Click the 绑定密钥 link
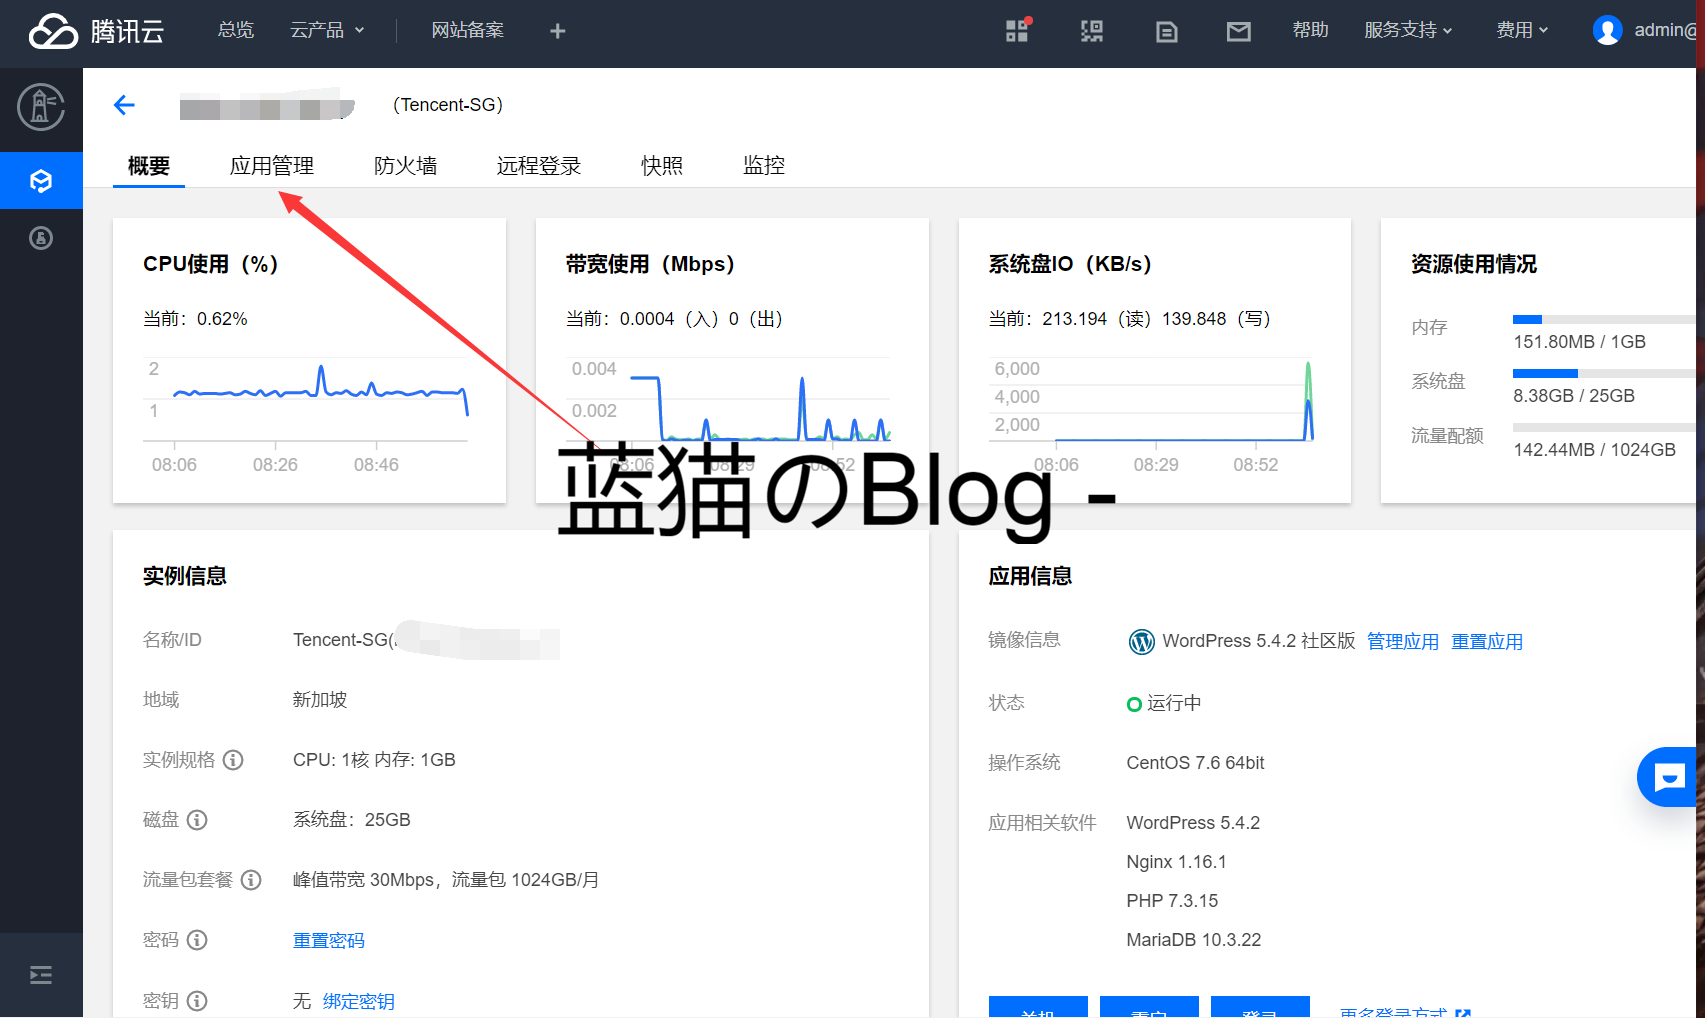 (x=358, y=1001)
